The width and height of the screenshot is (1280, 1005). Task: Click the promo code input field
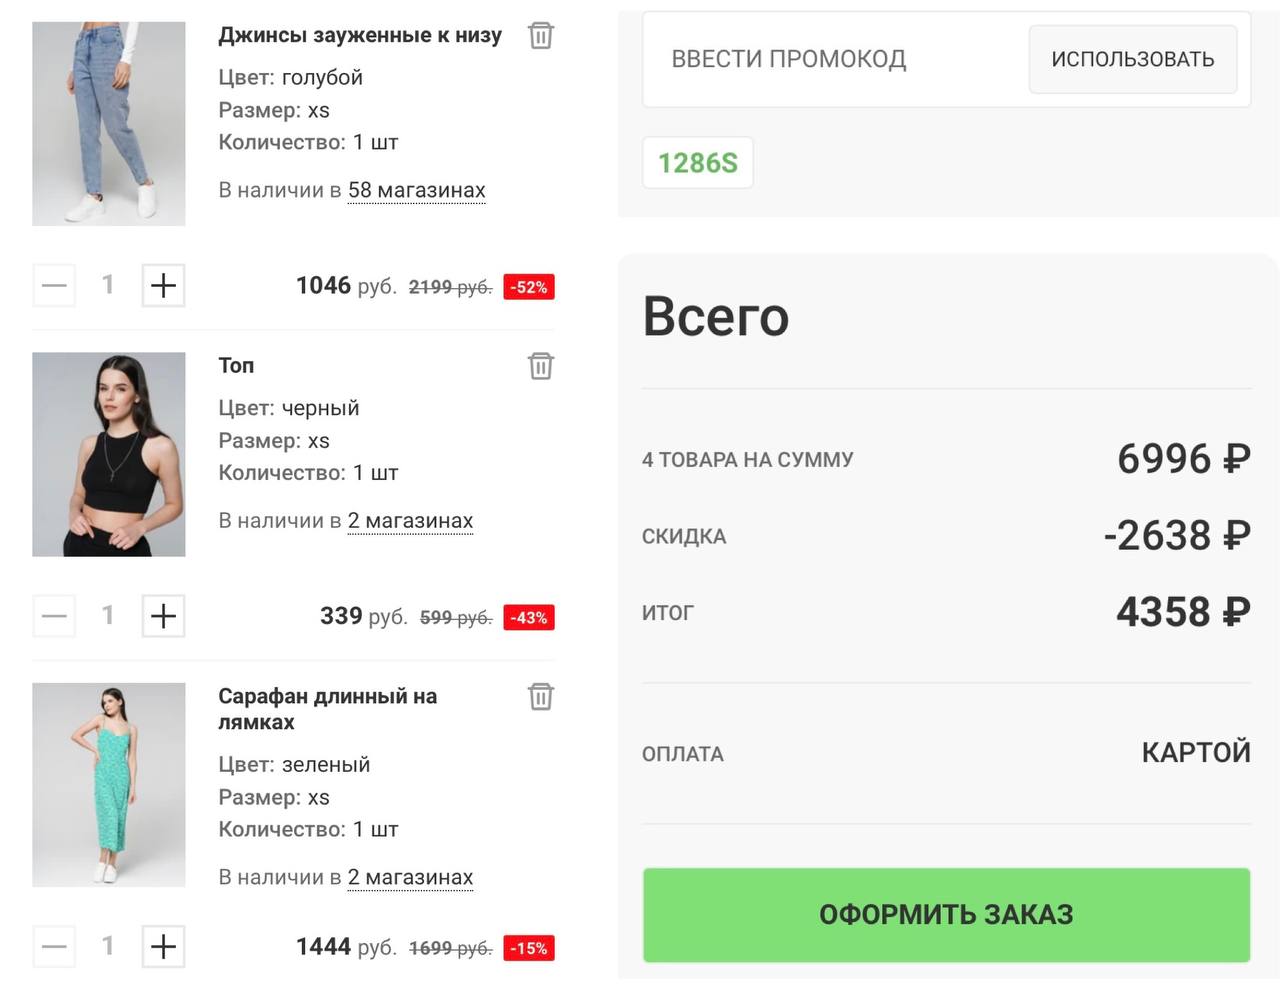tap(830, 59)
